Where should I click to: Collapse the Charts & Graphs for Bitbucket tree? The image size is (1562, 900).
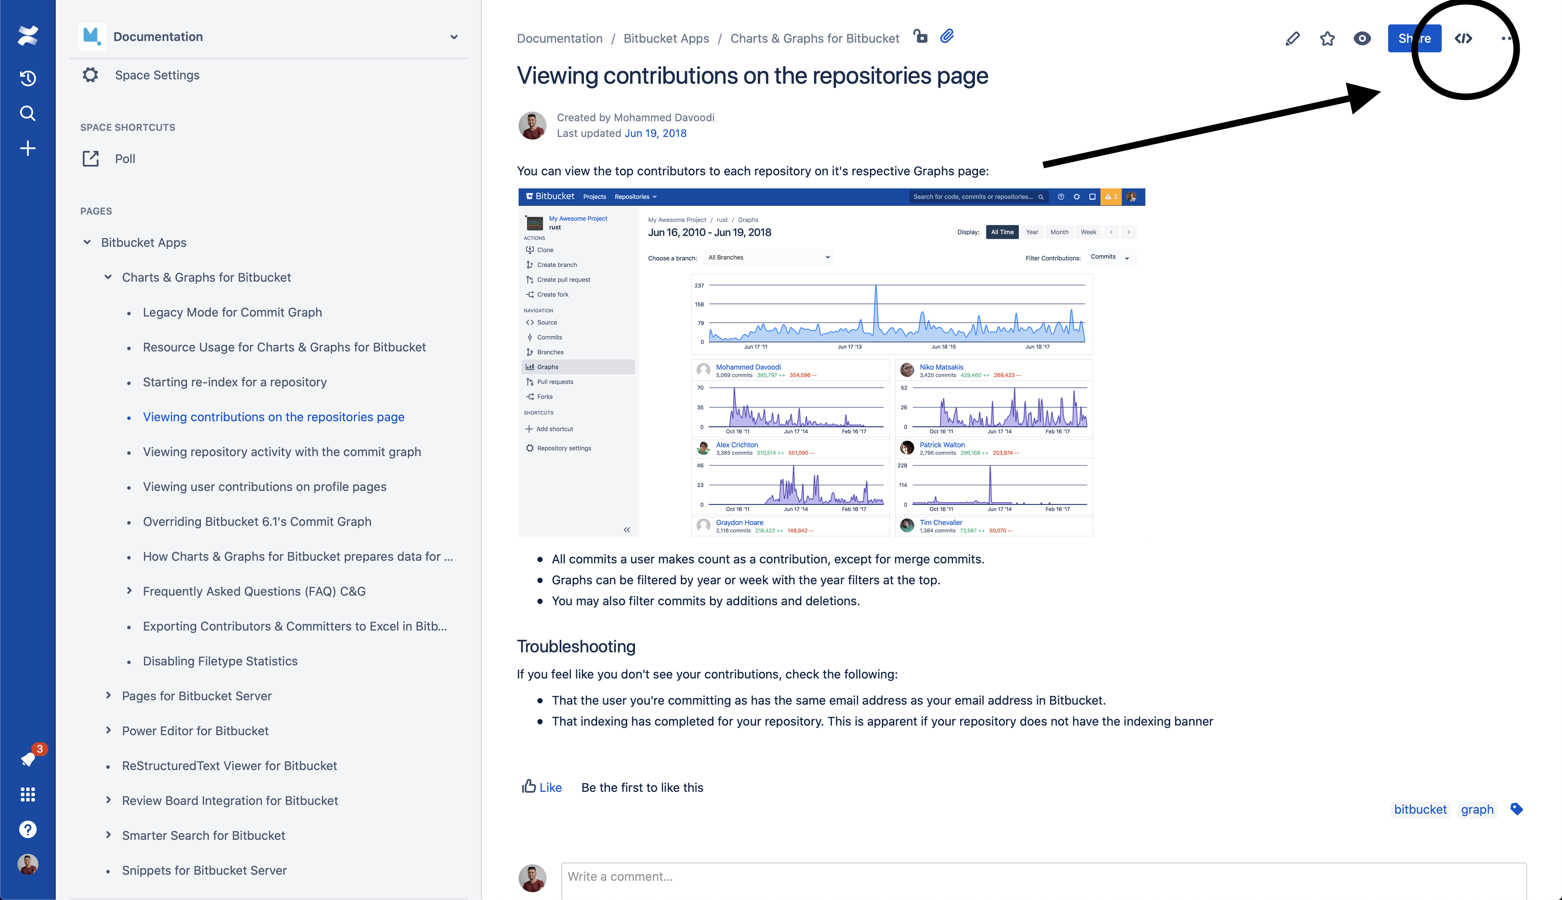pyautogui.click(x=108, y=277)
